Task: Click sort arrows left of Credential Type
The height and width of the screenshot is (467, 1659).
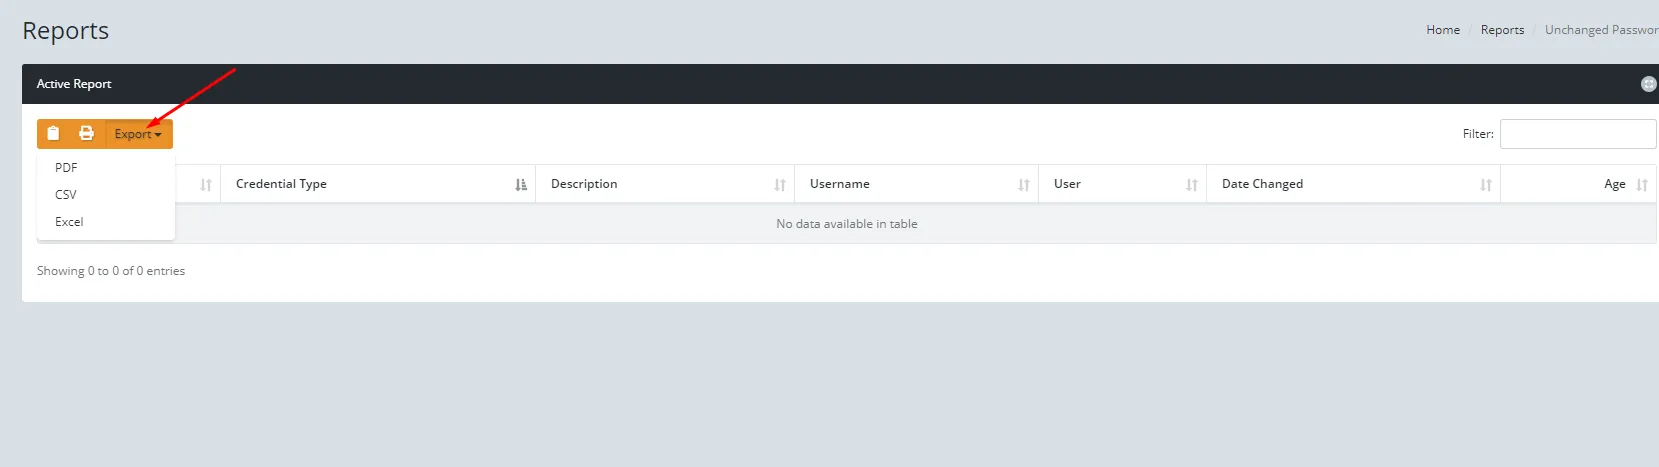Action: 206,185
